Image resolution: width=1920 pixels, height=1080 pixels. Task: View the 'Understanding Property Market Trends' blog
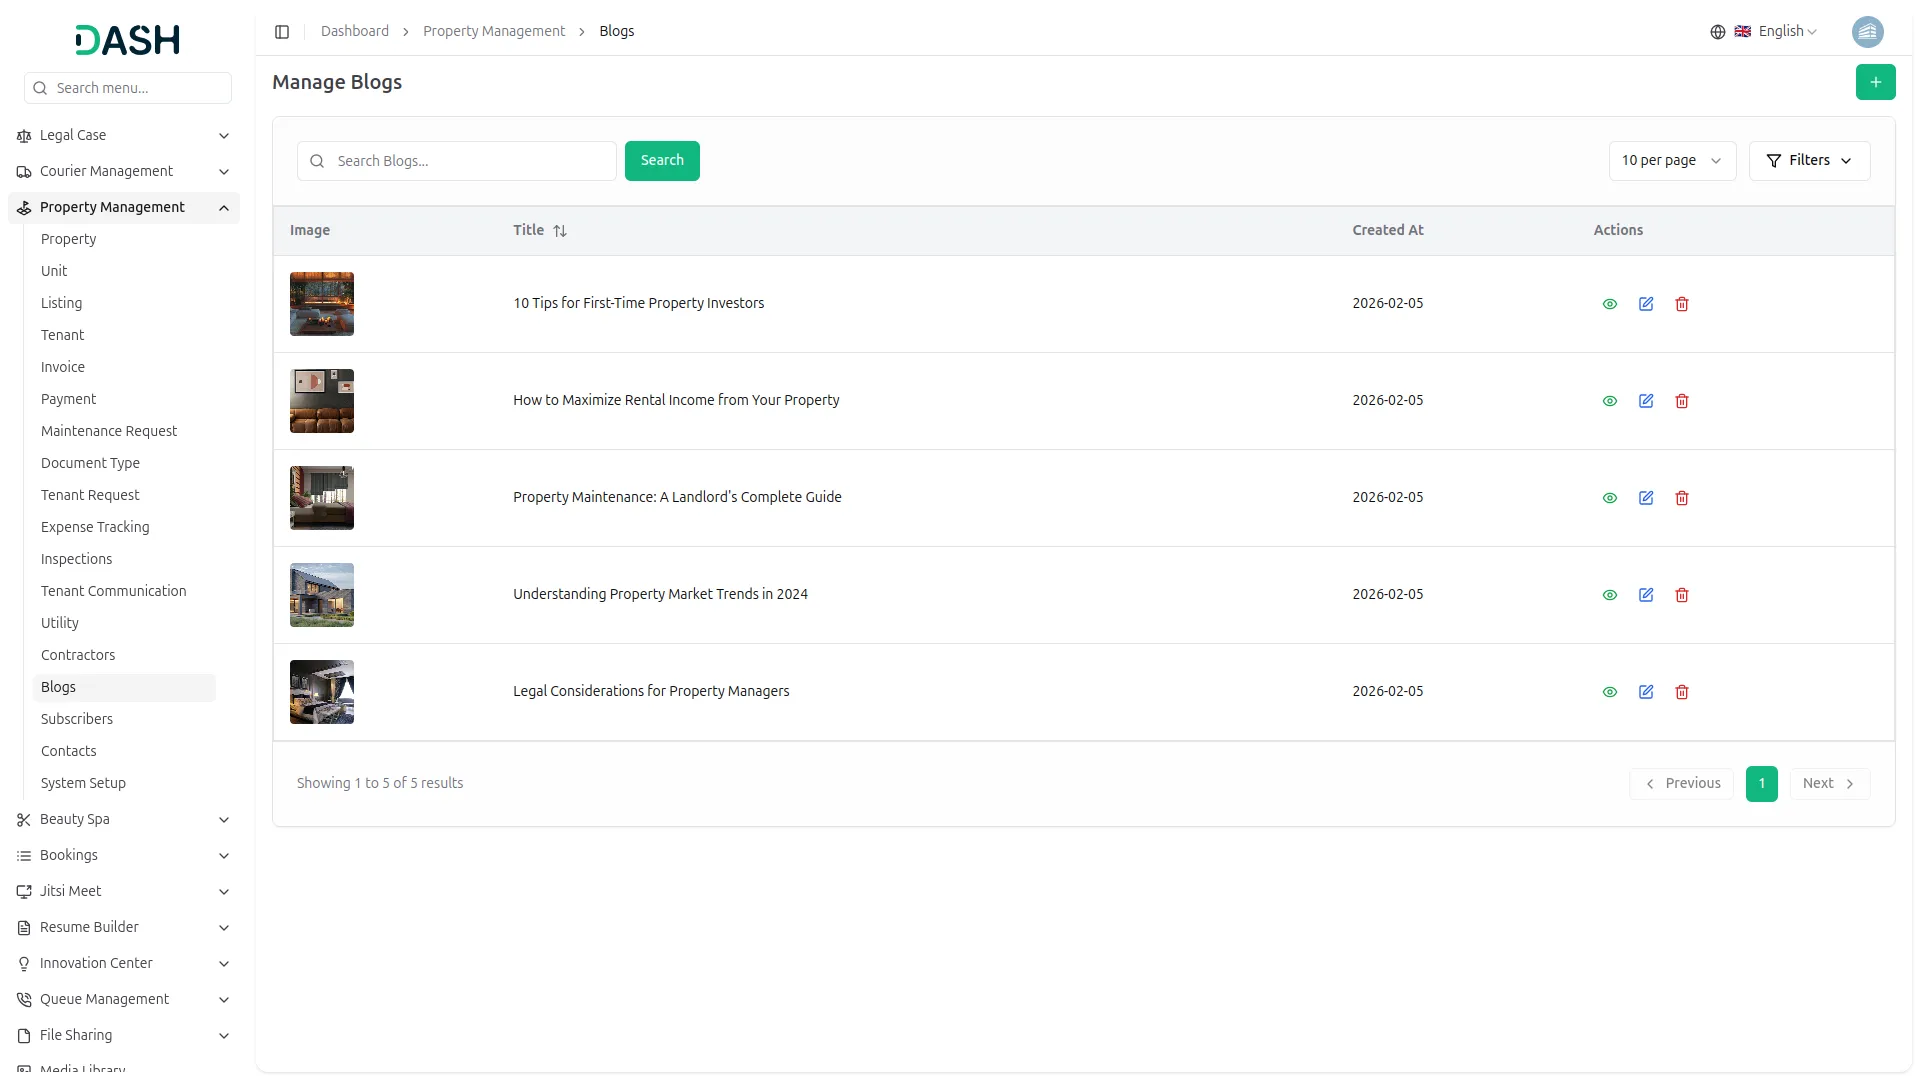click(1610, 595)
